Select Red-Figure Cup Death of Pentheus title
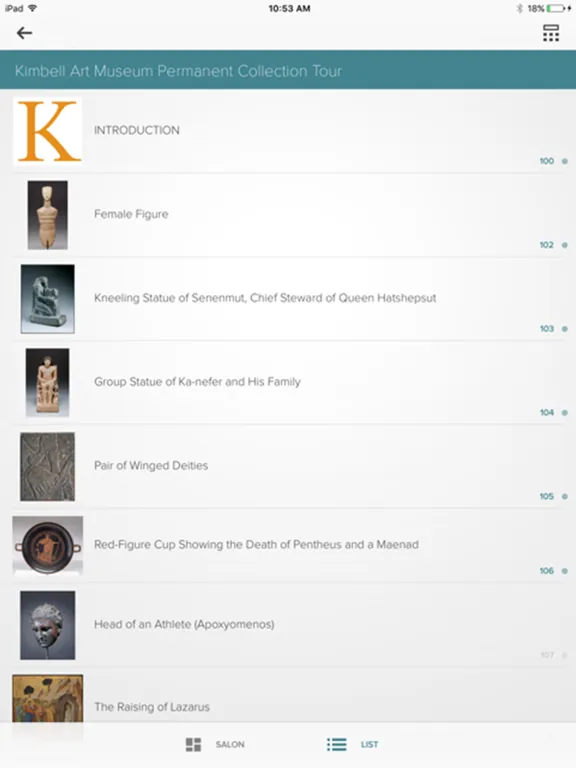Screen dimensions: 576x768 [x=256, y=545]
